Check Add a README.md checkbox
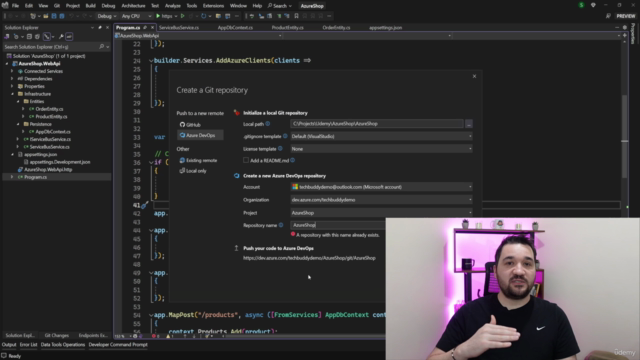Screen dimensions: 640x360 [x=246, y=160]
